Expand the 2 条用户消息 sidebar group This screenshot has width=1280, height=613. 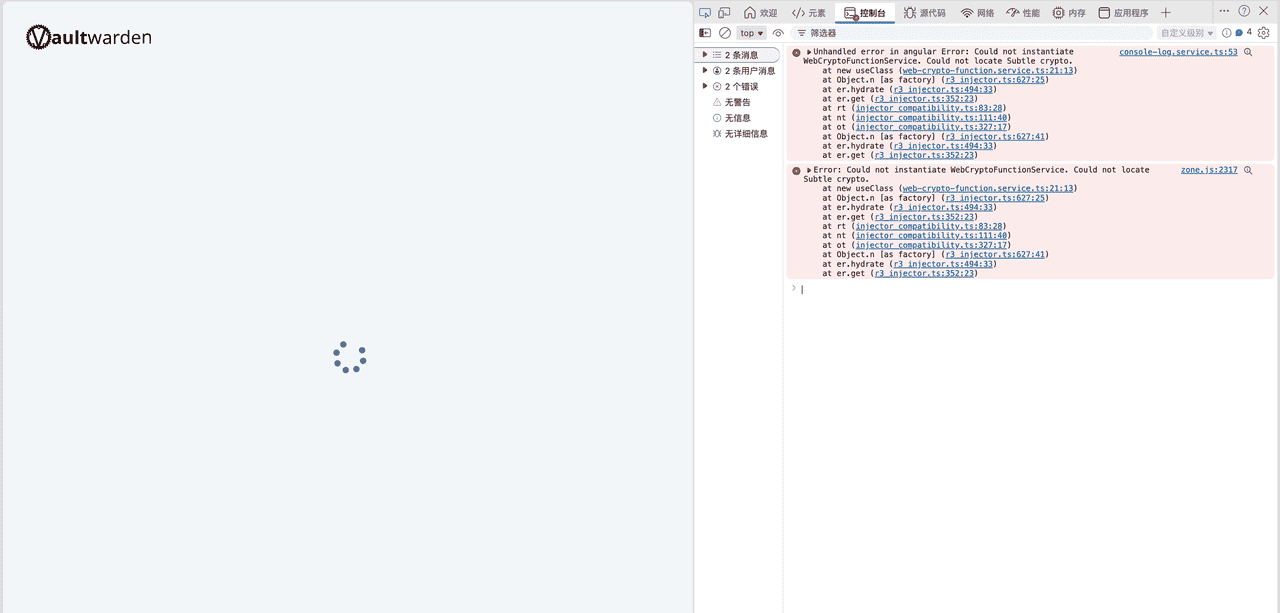pyautogui.click(x=705, y=71)
